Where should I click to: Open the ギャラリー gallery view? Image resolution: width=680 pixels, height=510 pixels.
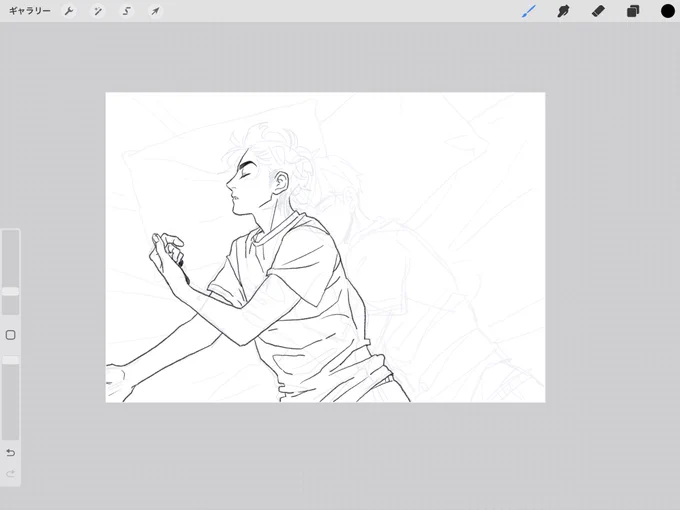tap(29, 11)
